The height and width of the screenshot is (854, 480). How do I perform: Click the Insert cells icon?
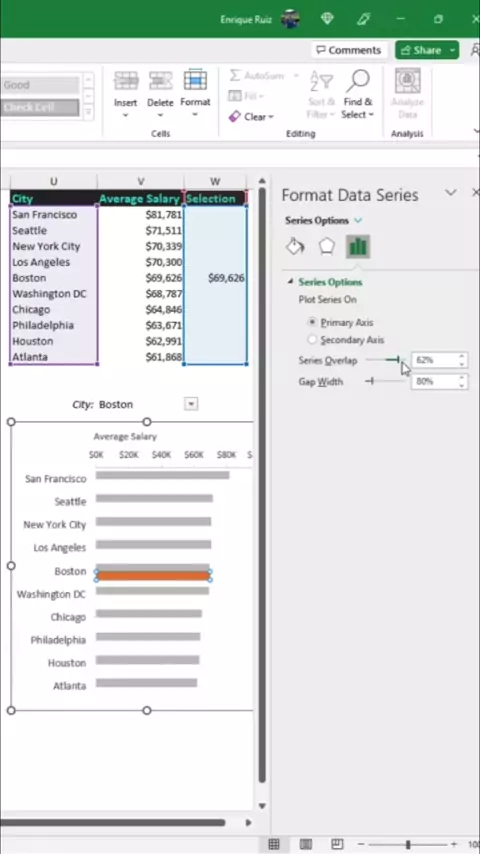tap(125, 81)
